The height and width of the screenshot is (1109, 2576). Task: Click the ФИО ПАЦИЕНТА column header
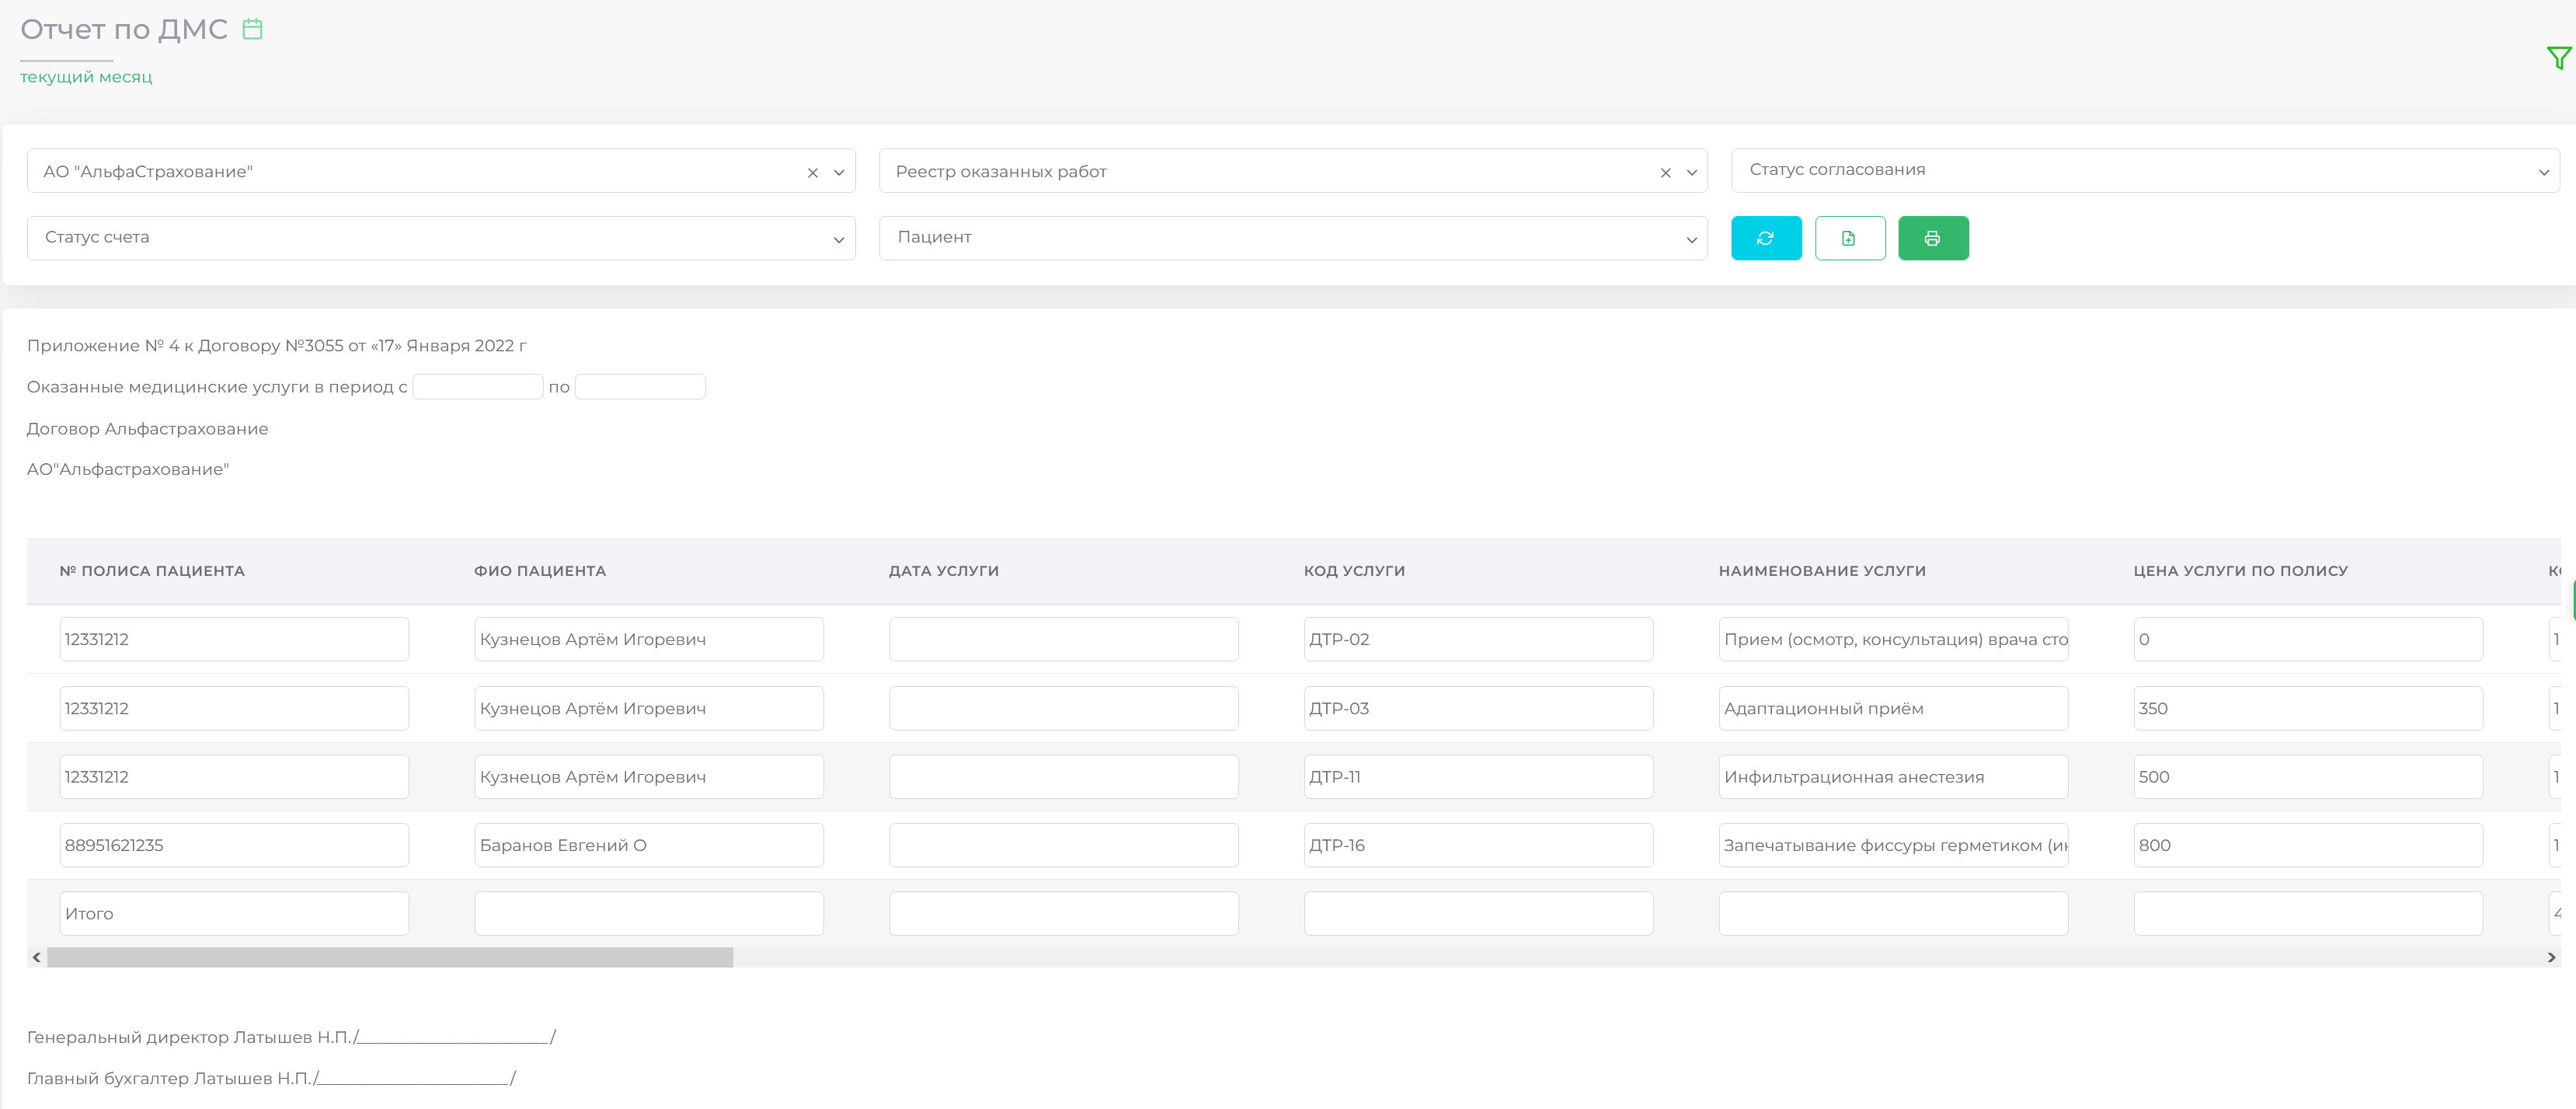point(540,571)
